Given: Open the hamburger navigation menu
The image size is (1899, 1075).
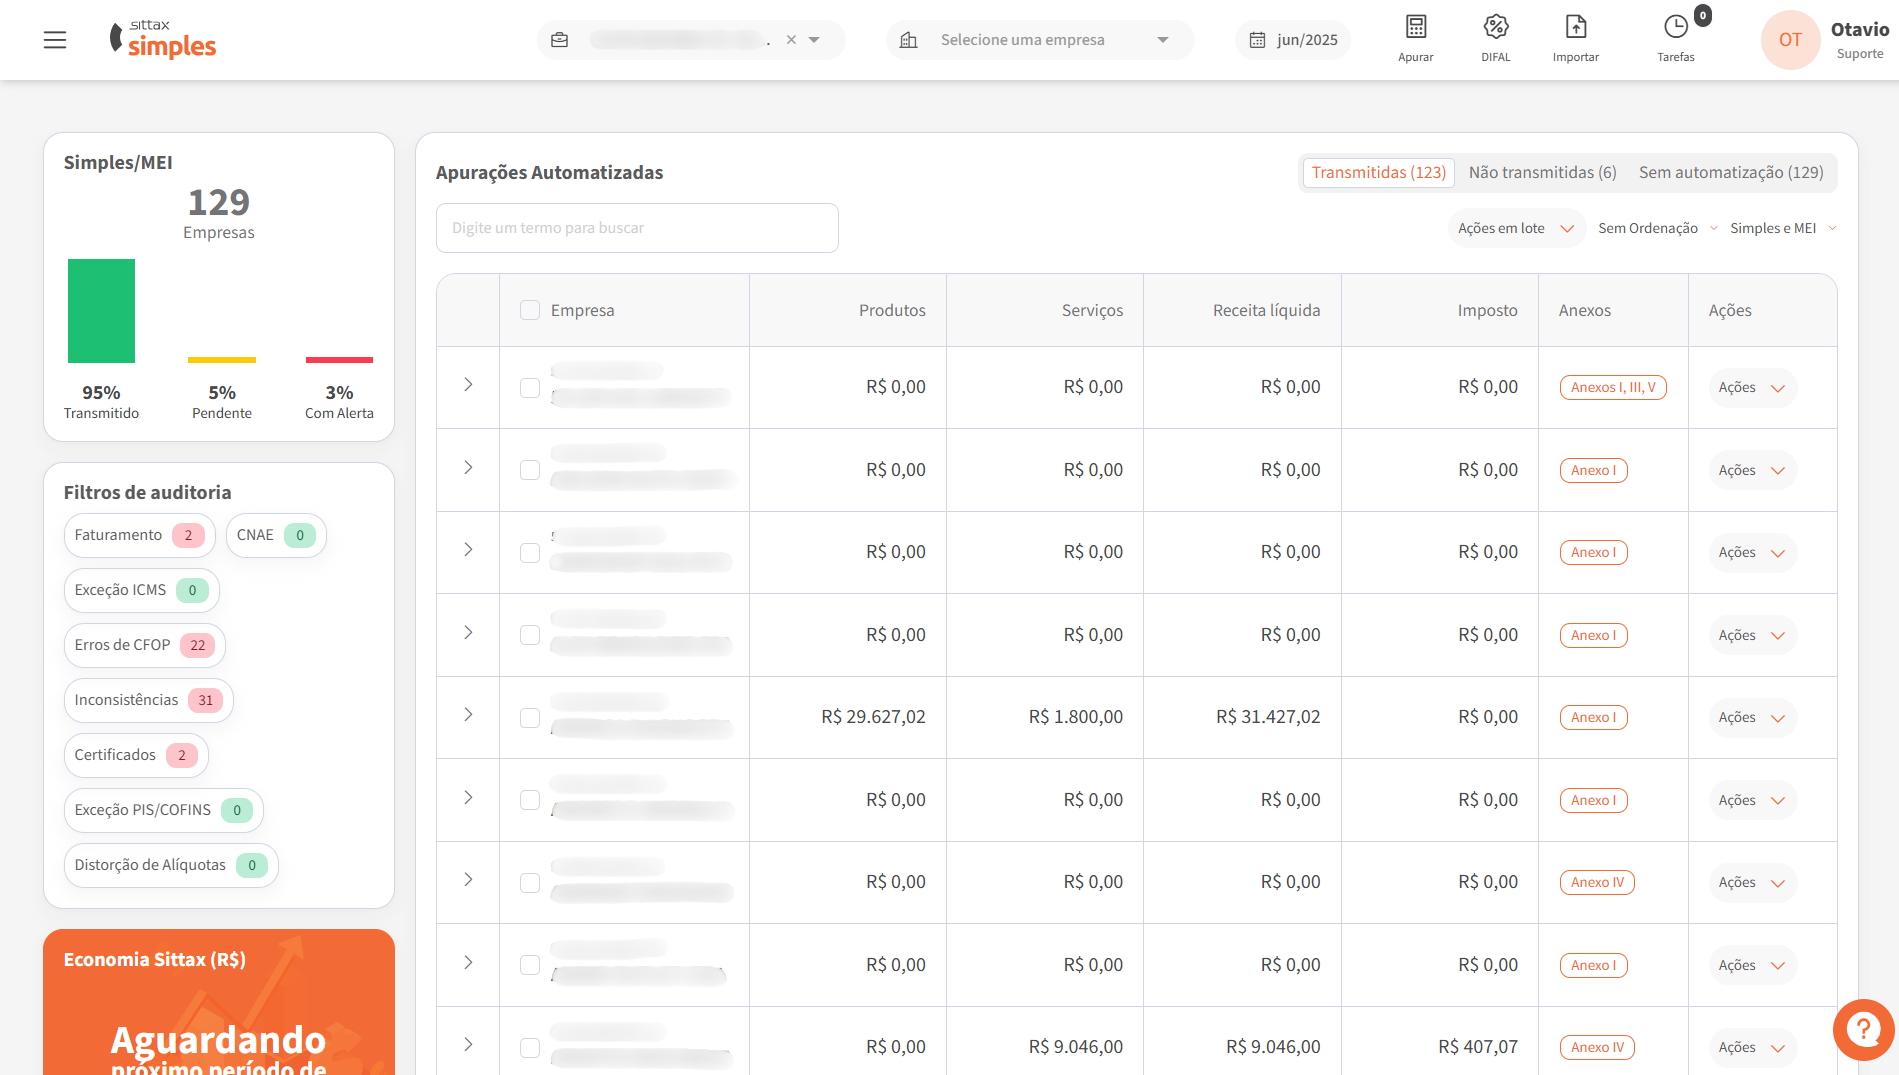Looking at the screenshot, I should [x=55, y=40].
